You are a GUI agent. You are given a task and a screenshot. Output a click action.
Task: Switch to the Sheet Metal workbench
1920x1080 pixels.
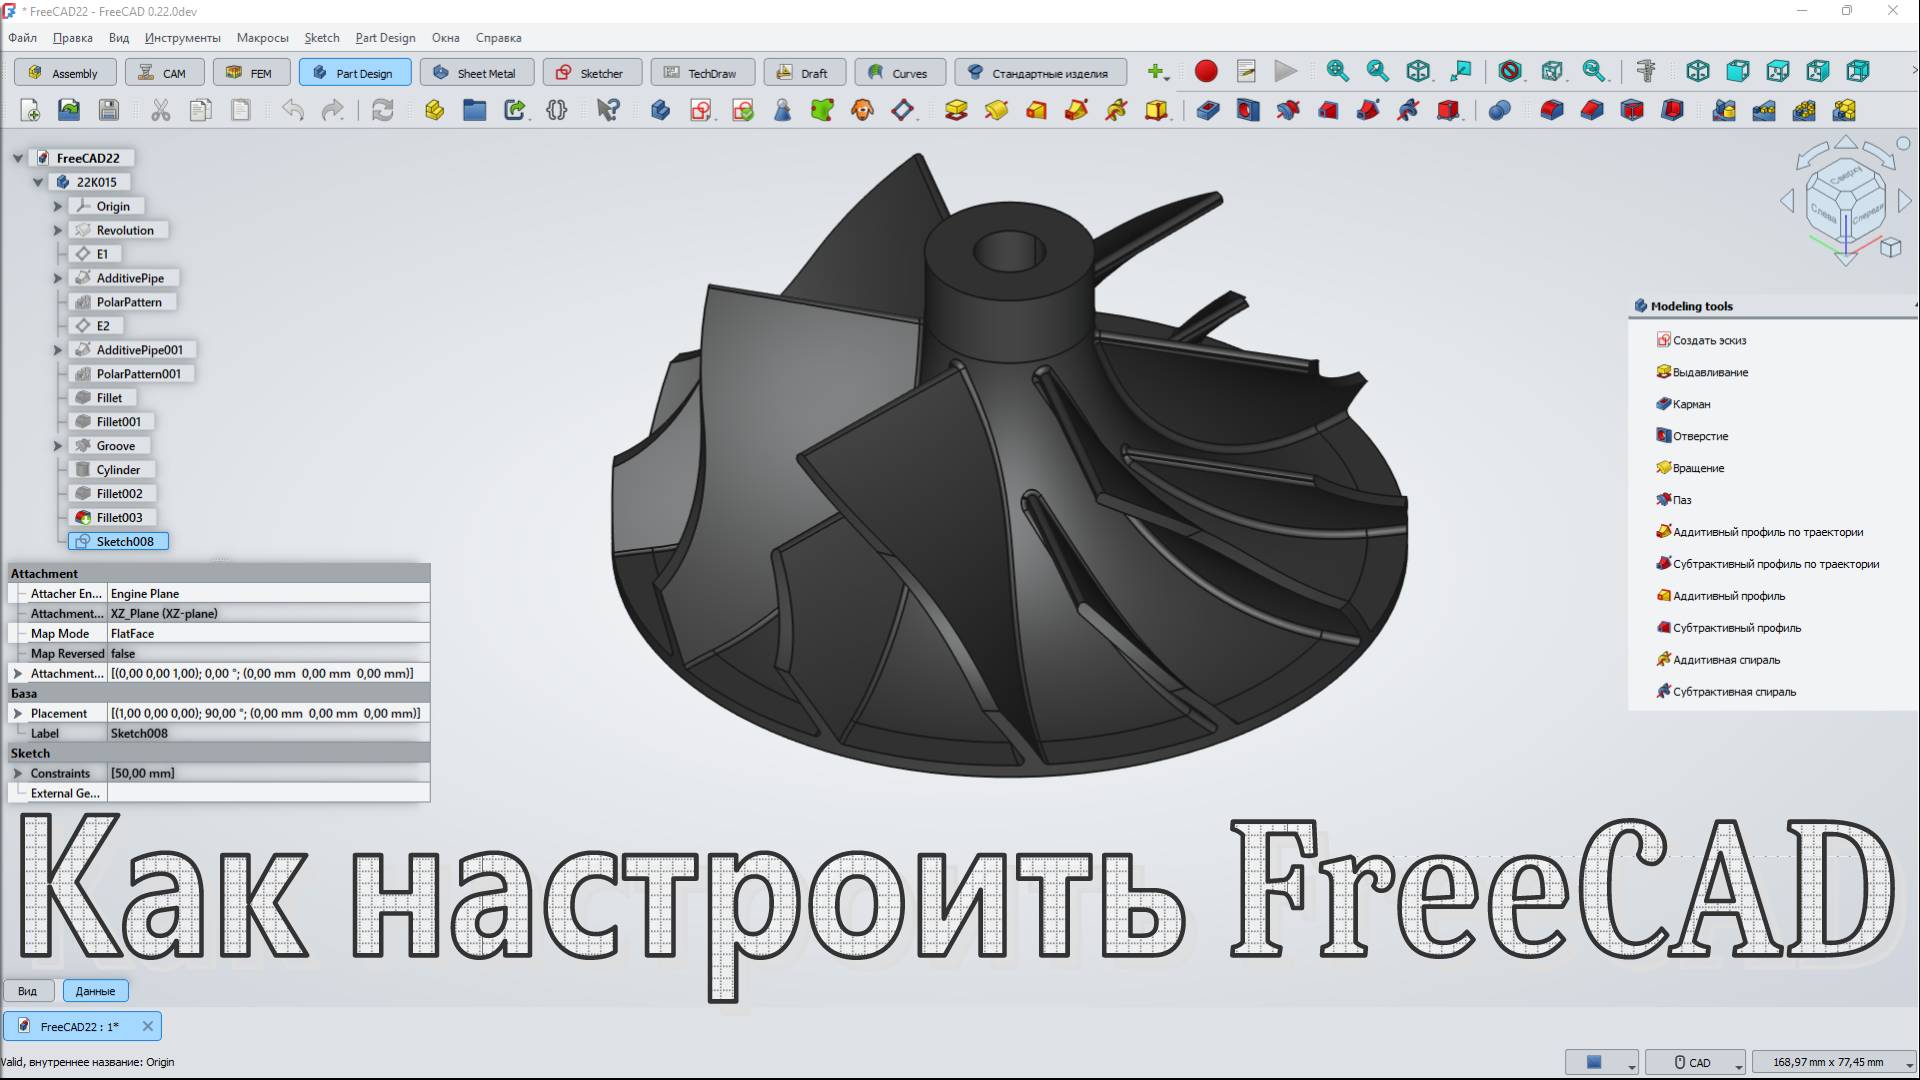(477, 72)
